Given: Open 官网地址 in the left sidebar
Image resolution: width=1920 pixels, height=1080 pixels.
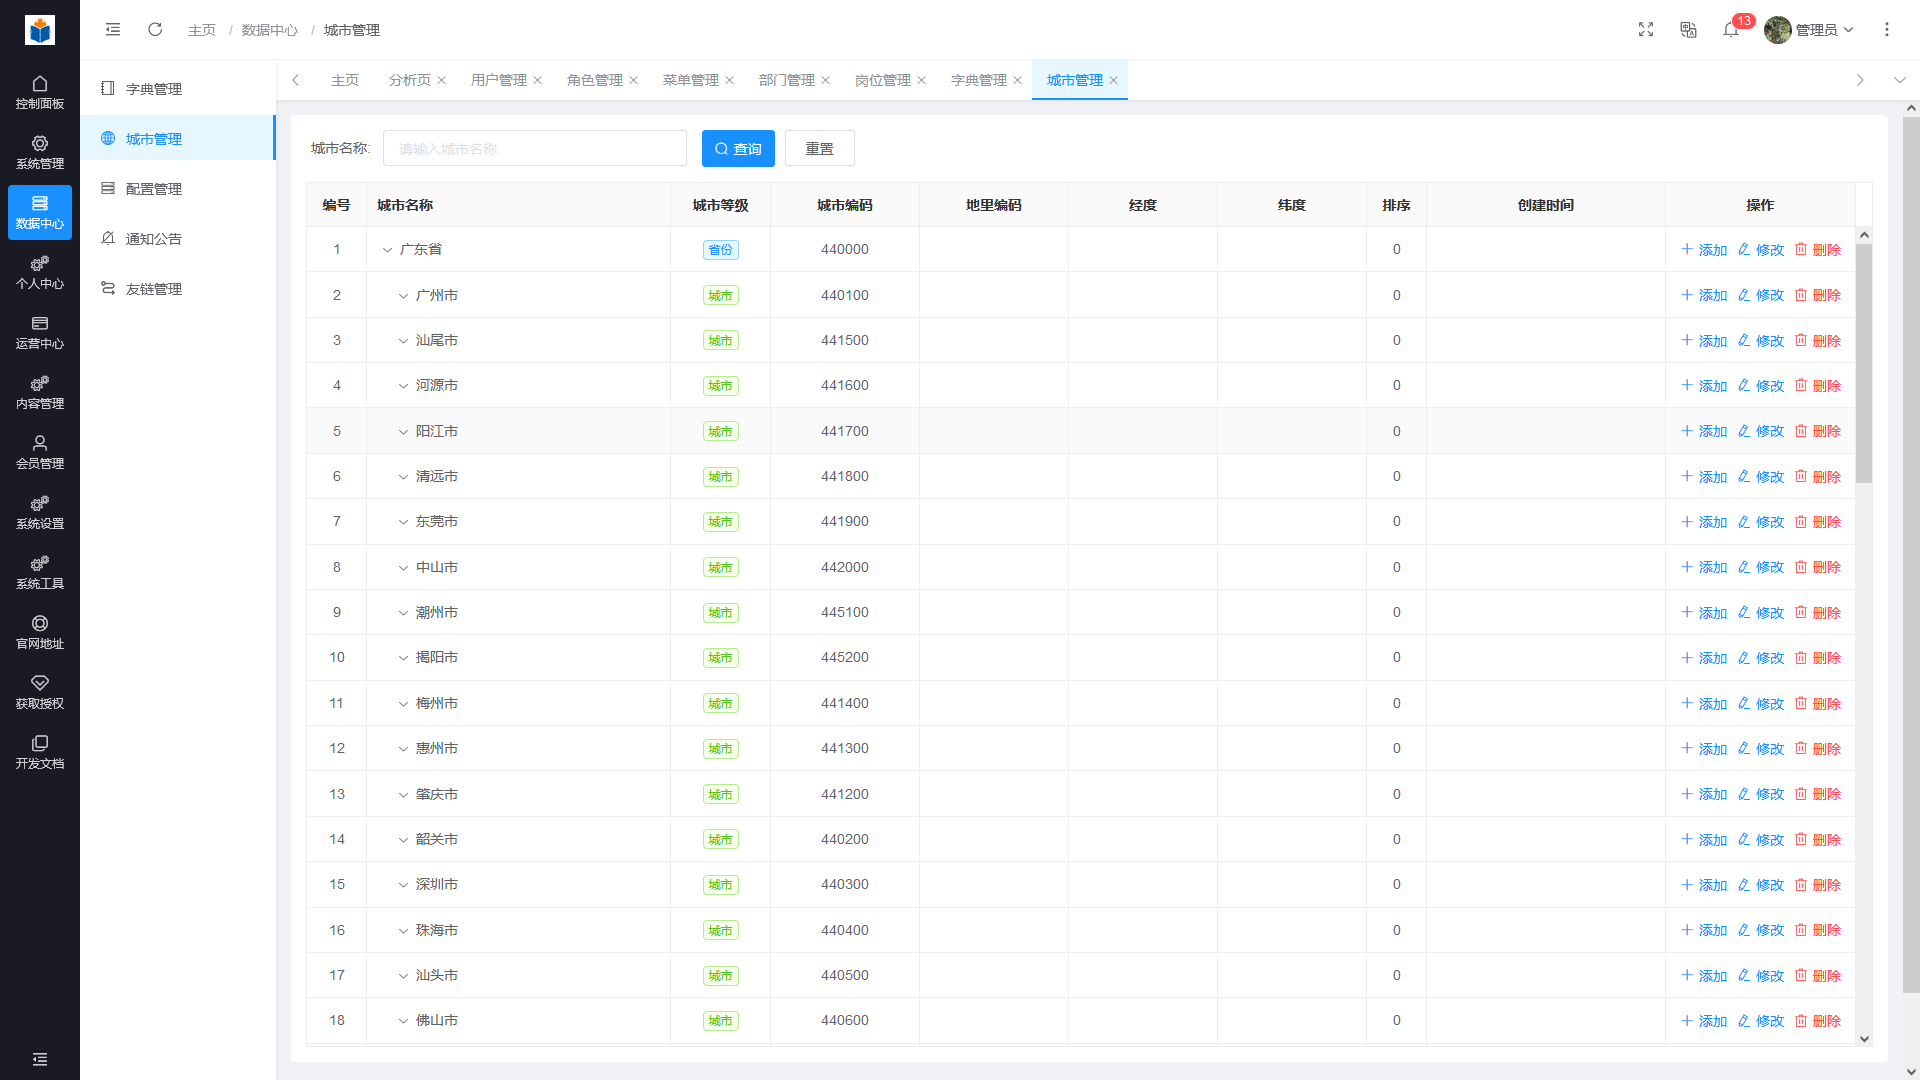Looking at the screenshot, I should click(40, 632).
